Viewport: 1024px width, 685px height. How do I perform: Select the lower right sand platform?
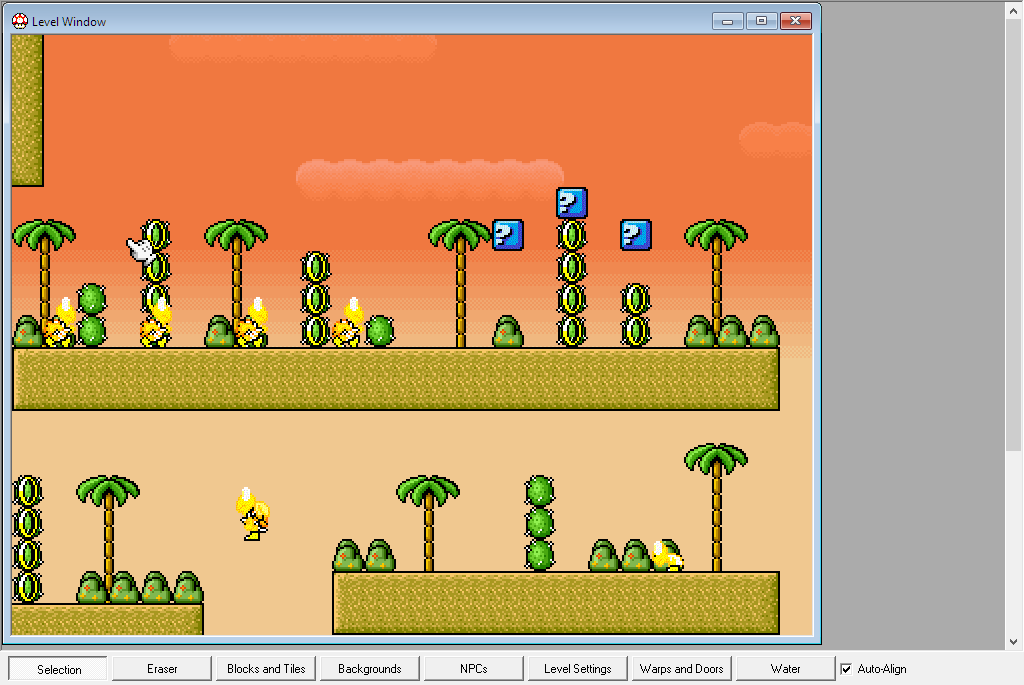(556, 603)
